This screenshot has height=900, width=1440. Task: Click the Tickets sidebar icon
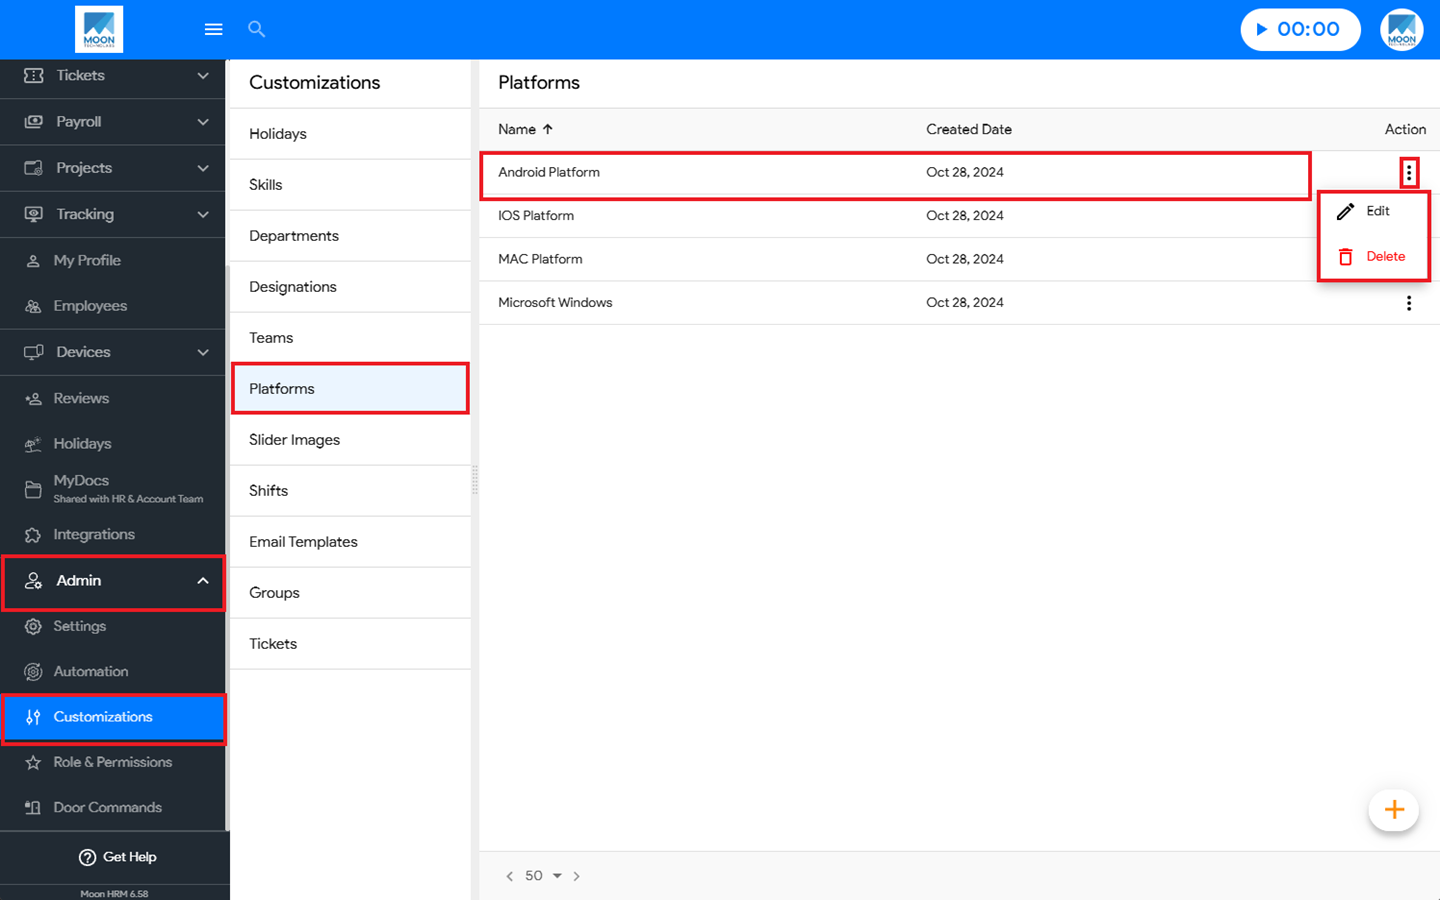coord(34,76)
